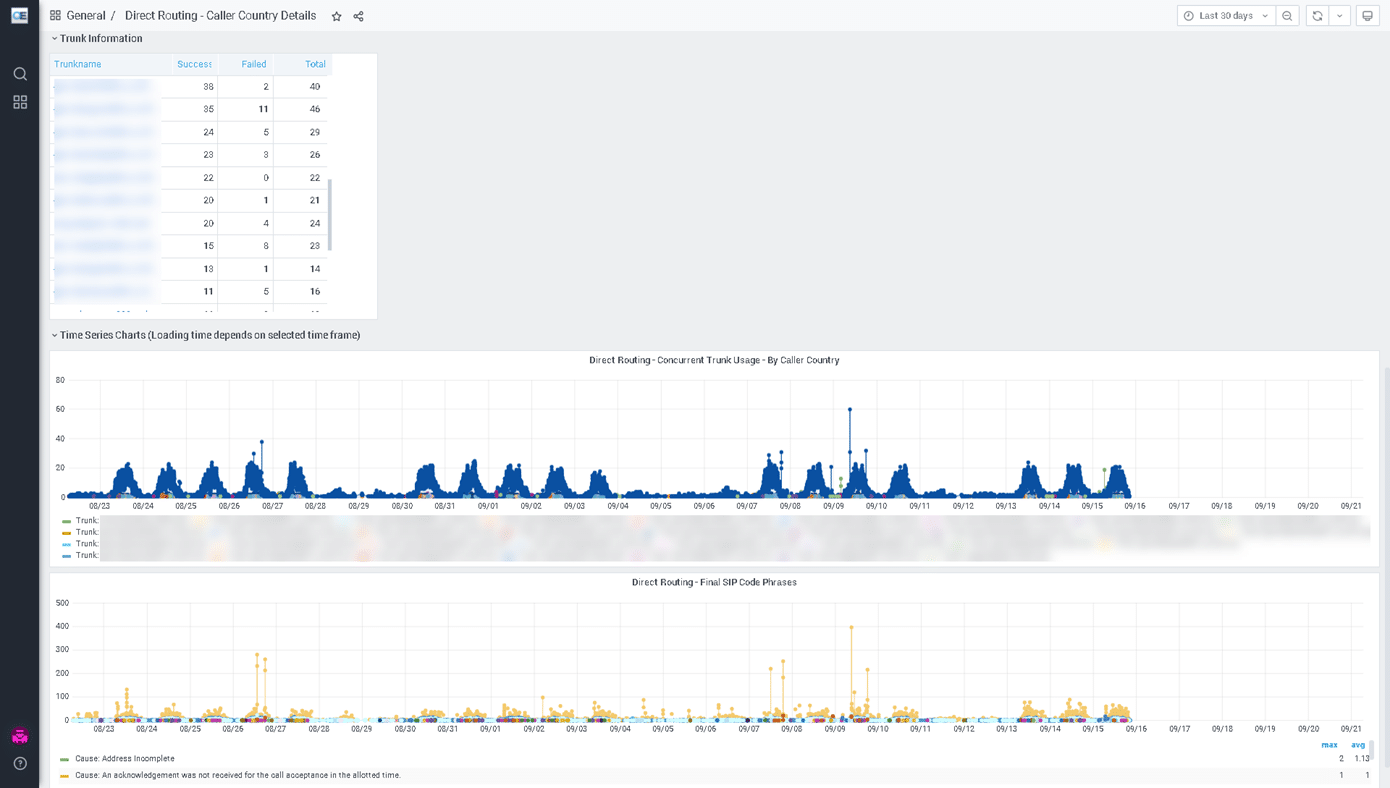Open the 'Last 30 days' time picker
The height and width of the screenshot is (788, 1390).
(x=1225, y=16)
